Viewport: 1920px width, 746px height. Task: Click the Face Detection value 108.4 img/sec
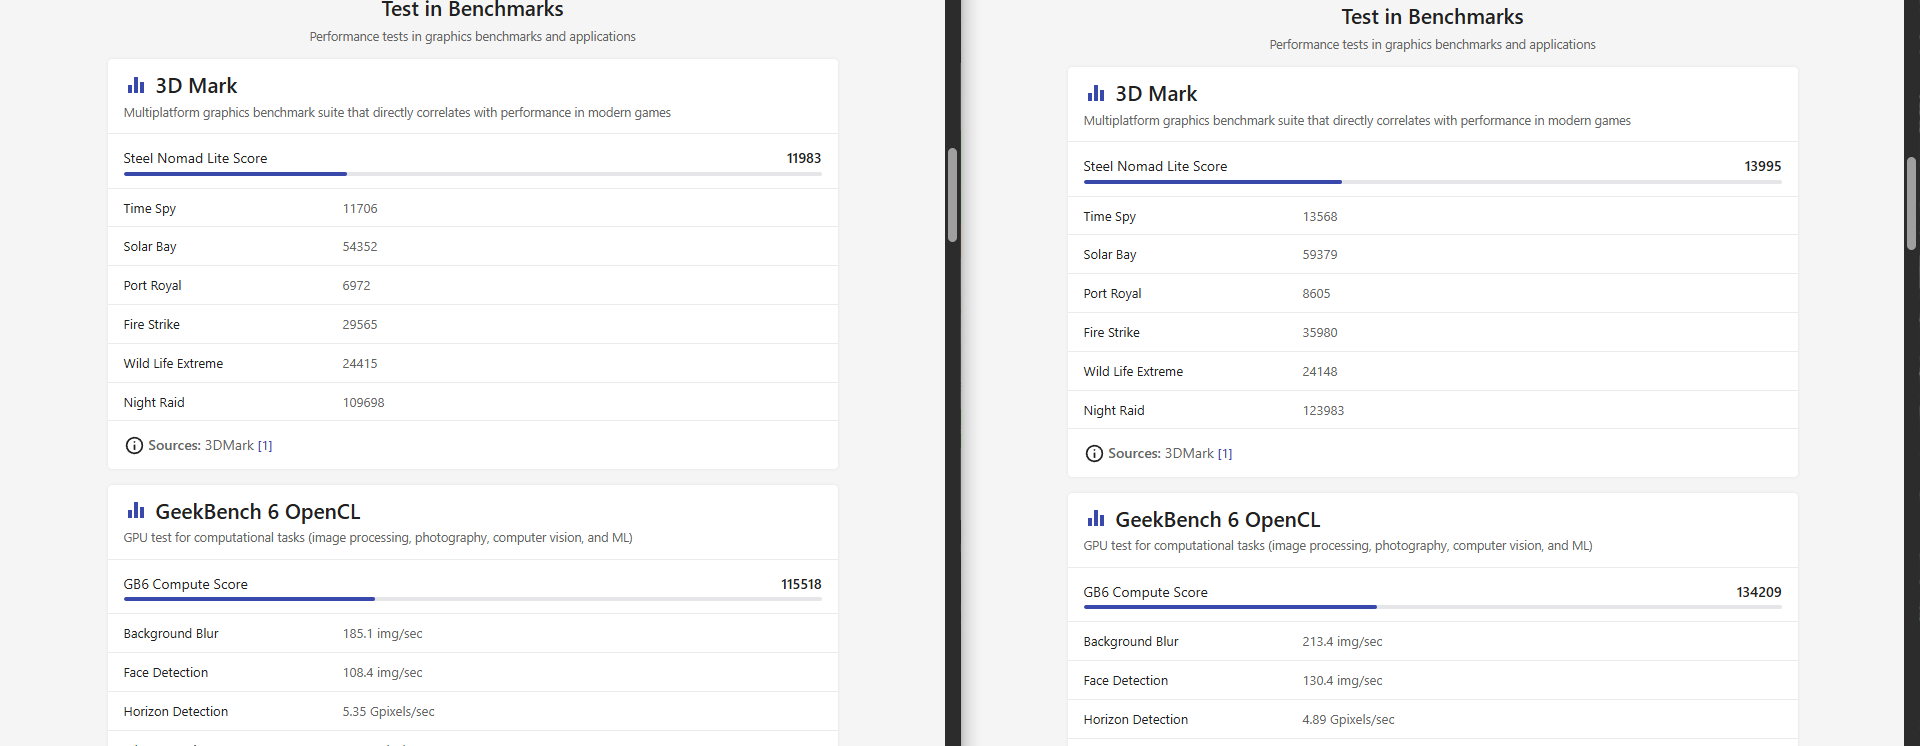click(x=382, y=673)
